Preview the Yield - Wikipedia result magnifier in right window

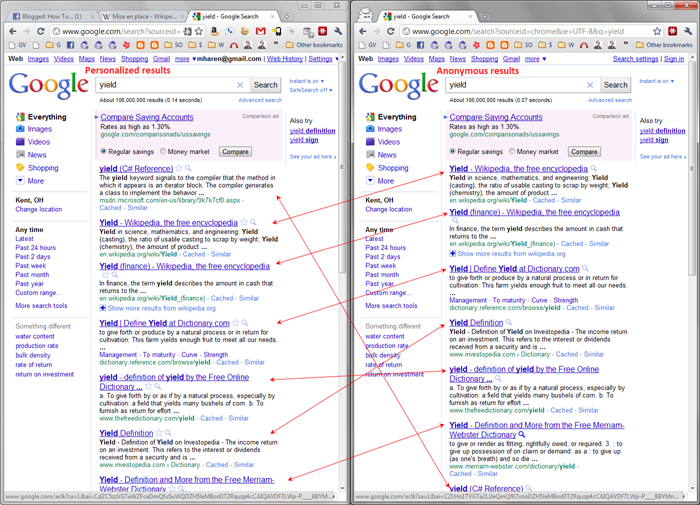594,168
